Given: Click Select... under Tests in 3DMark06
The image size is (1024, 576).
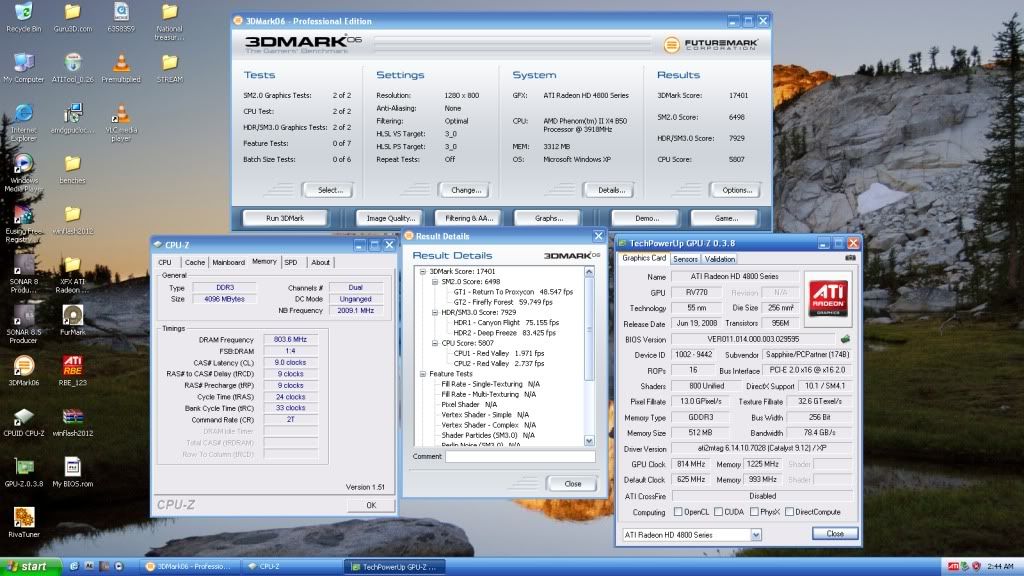Looking at the screenshot, I should click(330, 190).
